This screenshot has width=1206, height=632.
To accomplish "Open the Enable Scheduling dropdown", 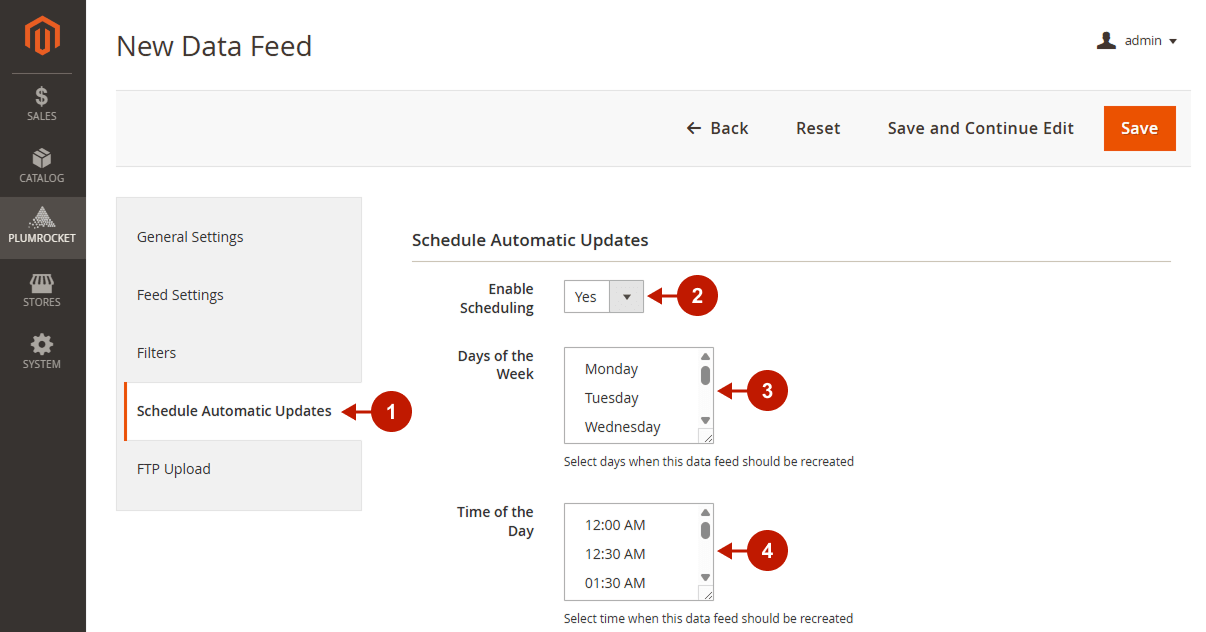I will (603, 297).
